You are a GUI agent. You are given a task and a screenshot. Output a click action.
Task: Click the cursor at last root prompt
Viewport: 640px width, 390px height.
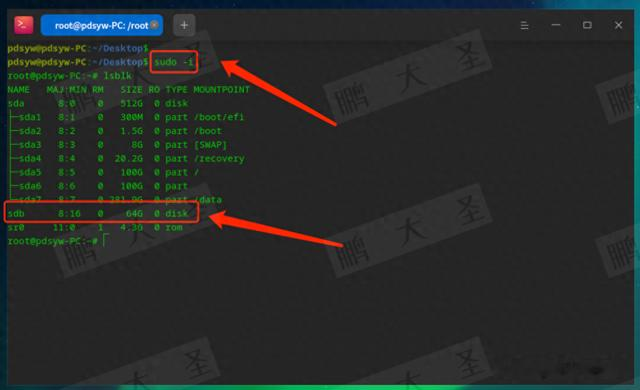pos(105,241)
